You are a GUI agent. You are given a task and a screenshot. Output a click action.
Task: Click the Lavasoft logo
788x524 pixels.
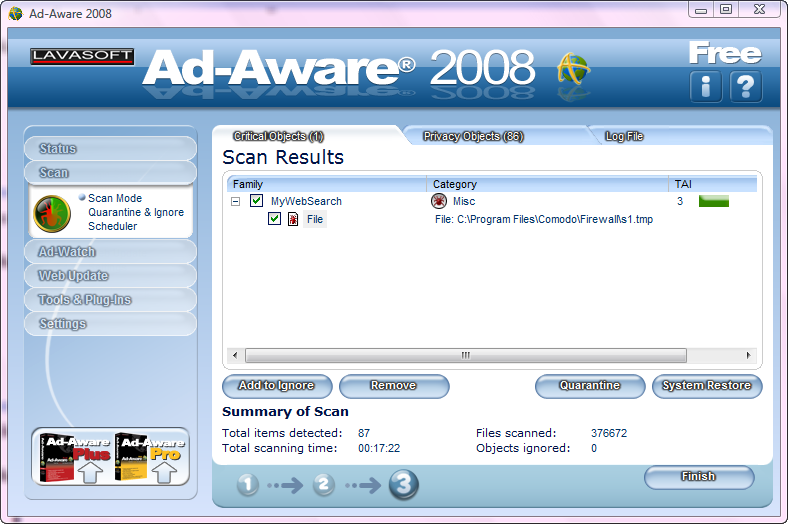tap(82, 56)
